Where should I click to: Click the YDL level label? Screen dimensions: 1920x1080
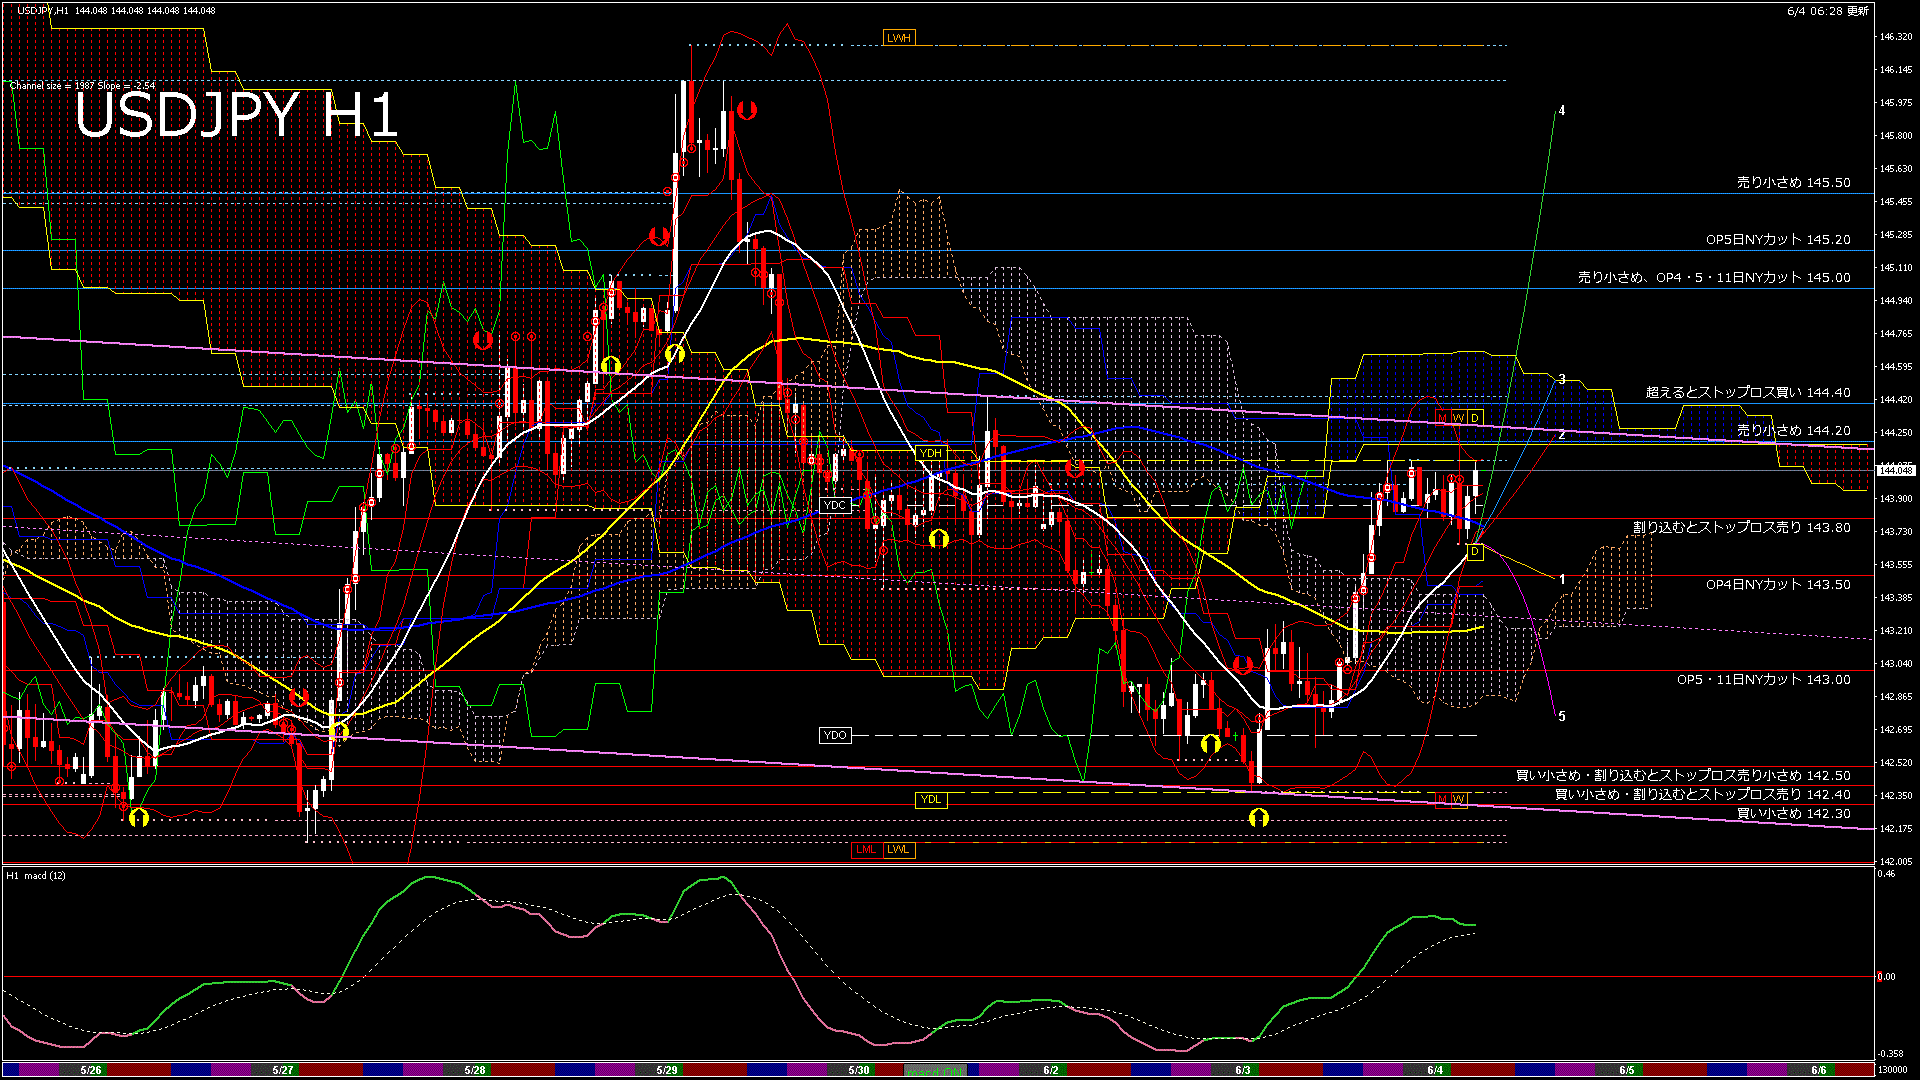(931, 799)
